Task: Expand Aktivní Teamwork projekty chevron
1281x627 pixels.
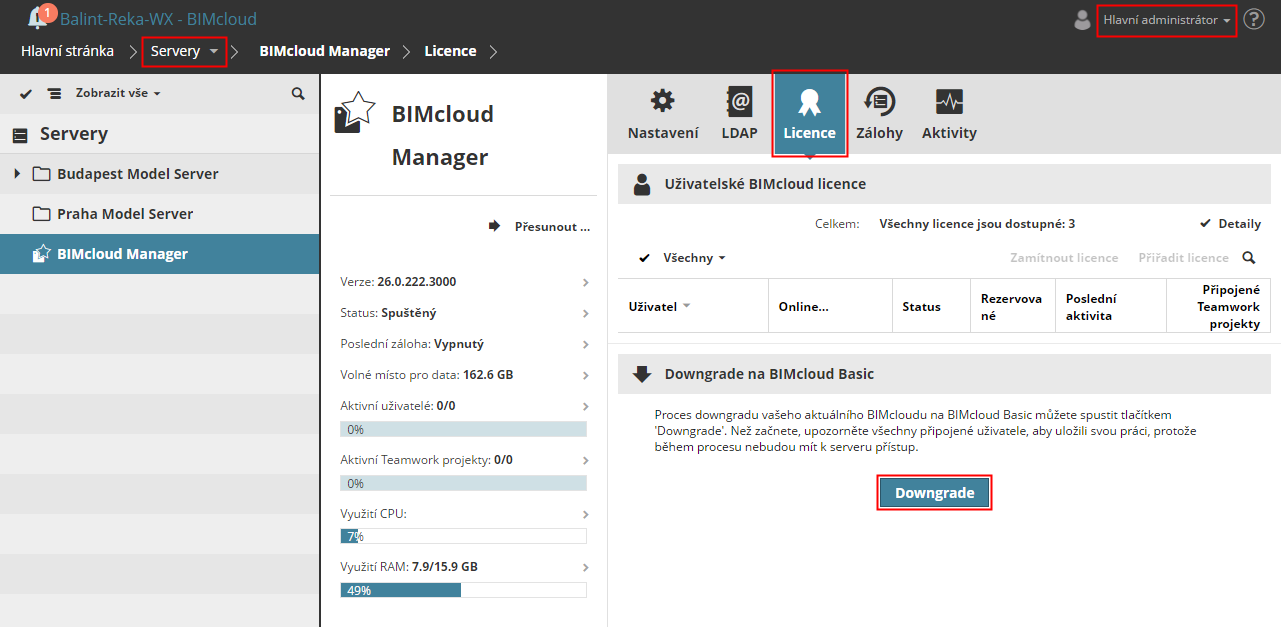Action: tap(586, 461)
